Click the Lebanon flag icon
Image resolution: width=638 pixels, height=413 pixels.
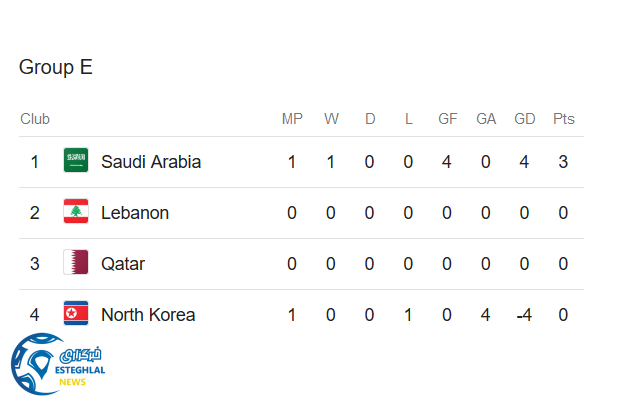(76, 212)
